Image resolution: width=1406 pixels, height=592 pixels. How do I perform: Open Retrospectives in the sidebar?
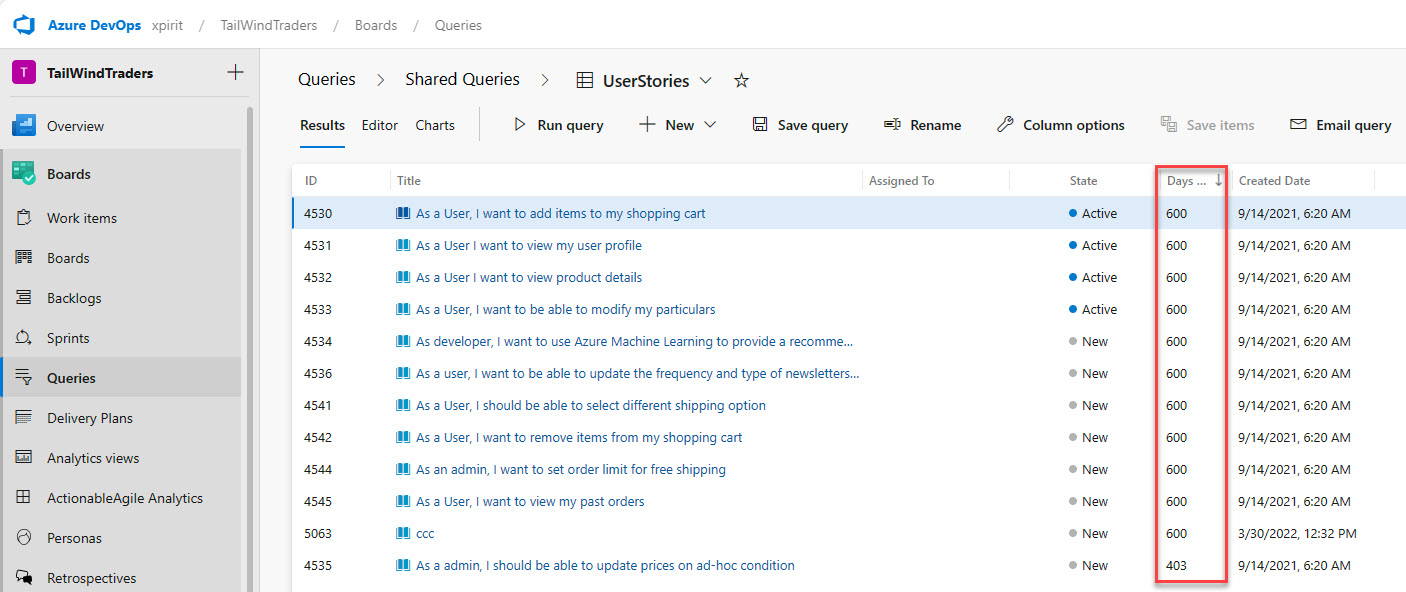point(91,578)
